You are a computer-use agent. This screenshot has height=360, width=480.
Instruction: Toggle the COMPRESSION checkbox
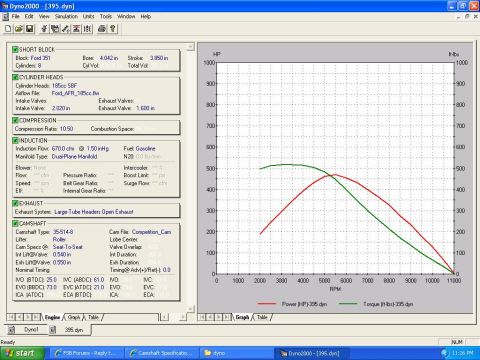15,120
